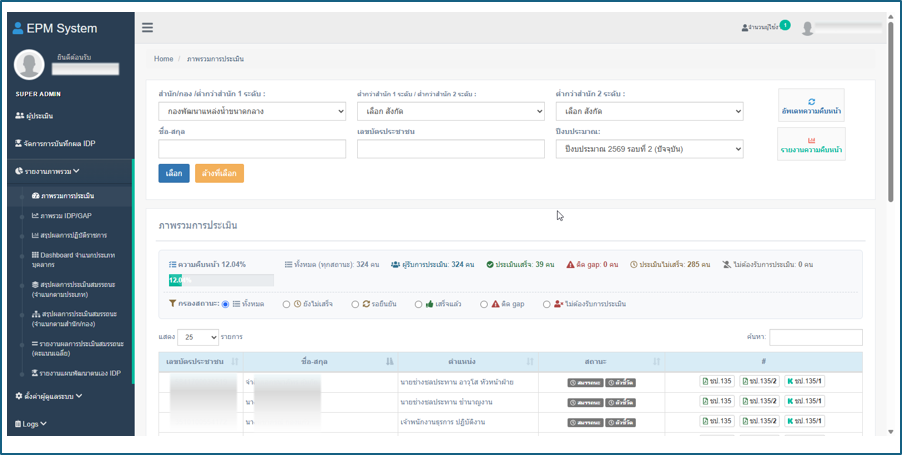The height and width of the screenshot is (455, 902).
Task: Click สมรรถนะ badge in หัวหน้าฝ่าย row
Action: coord(585,383)
